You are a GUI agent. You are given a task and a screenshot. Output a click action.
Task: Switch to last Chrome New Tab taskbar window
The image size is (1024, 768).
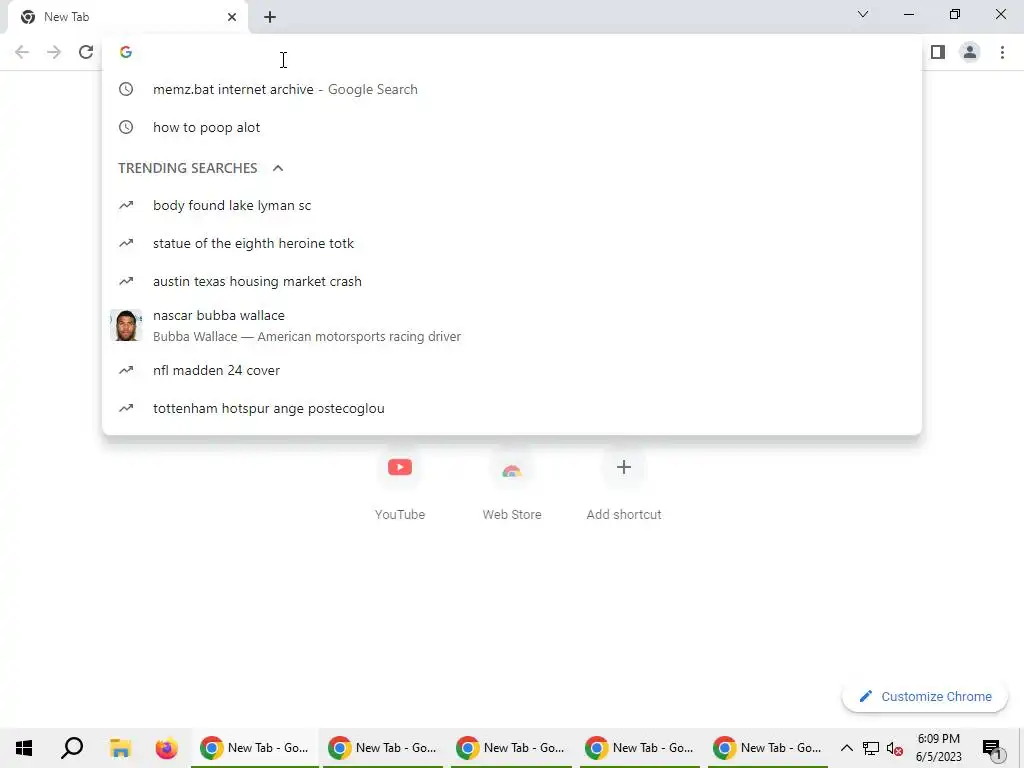768,748
